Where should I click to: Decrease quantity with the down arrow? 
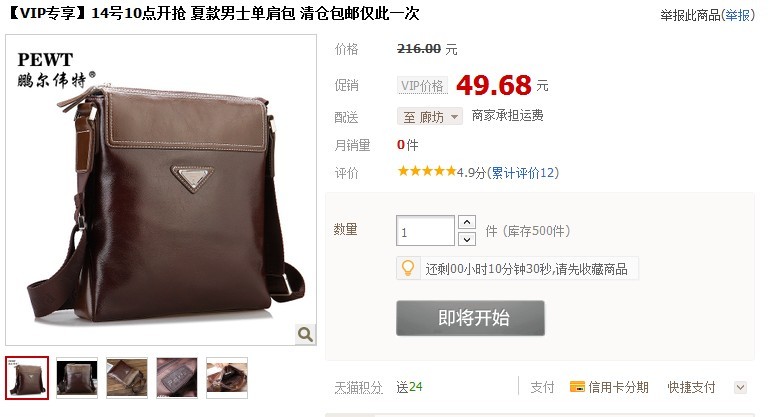(x=467, y=239)
